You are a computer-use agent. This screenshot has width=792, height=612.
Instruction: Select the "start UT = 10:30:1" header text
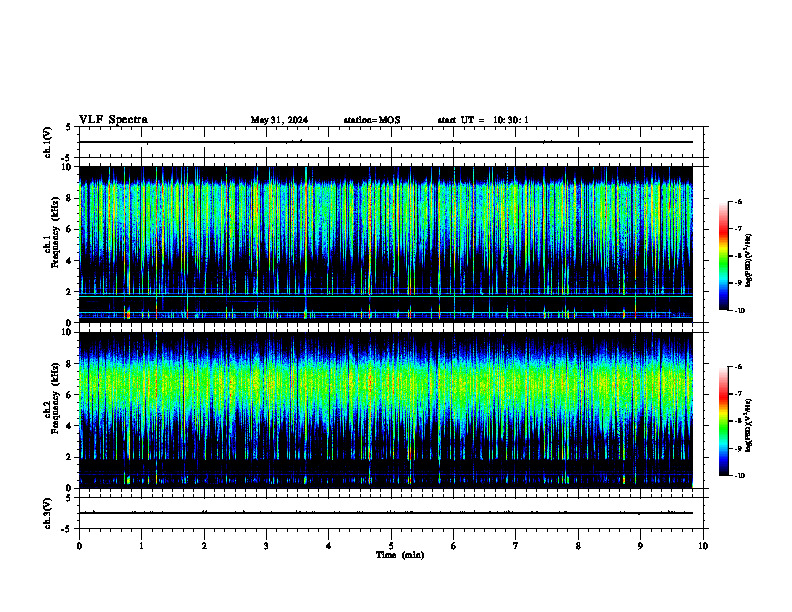[483, 120]
